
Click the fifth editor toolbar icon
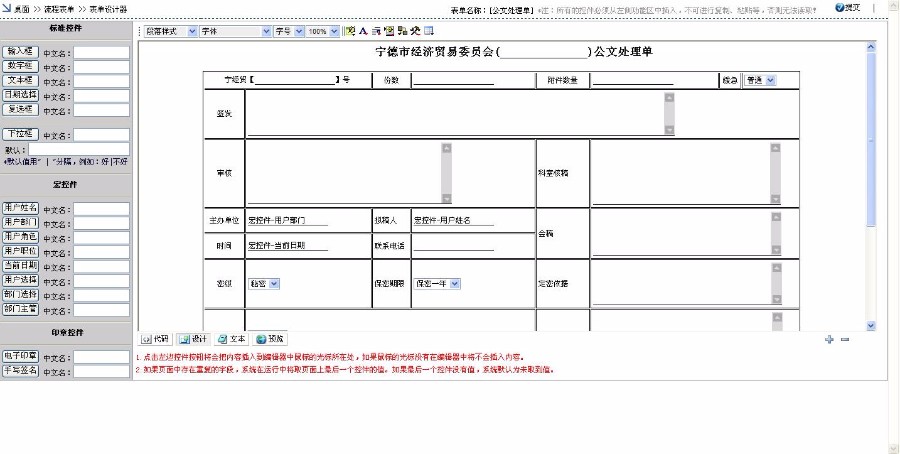[402, 31]
